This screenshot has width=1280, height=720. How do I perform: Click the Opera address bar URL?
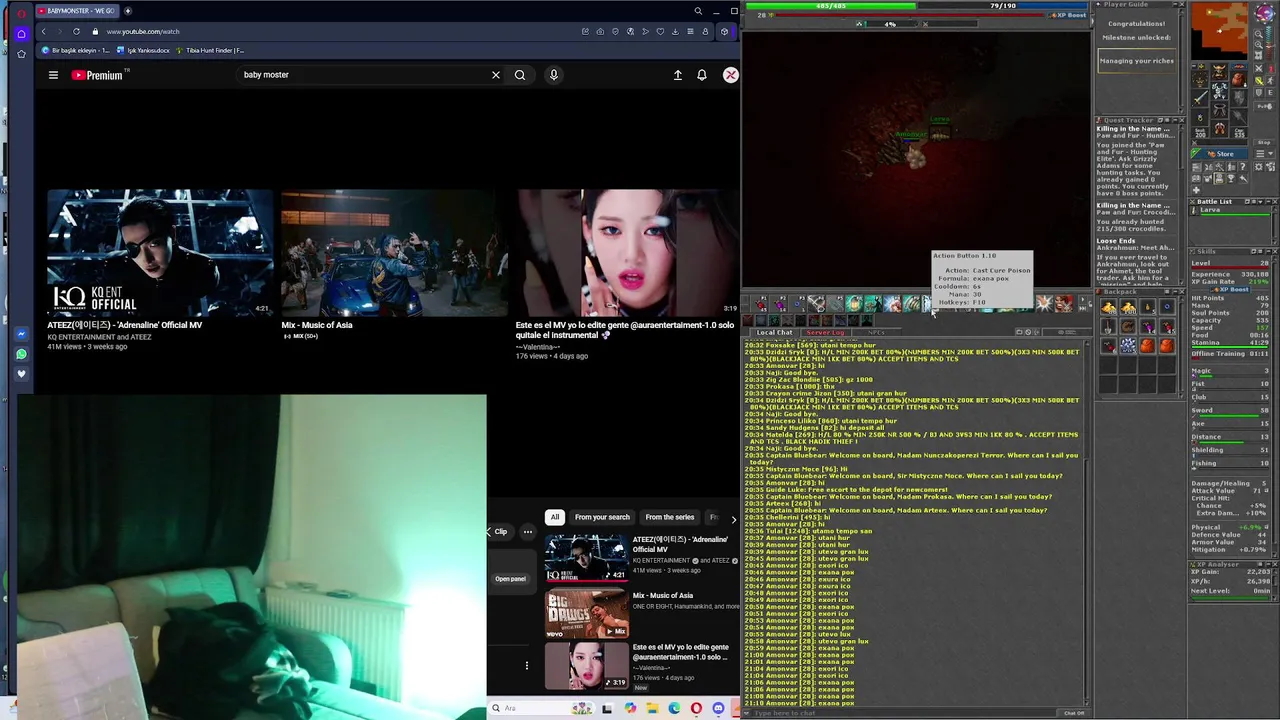(x=143, y=31)
